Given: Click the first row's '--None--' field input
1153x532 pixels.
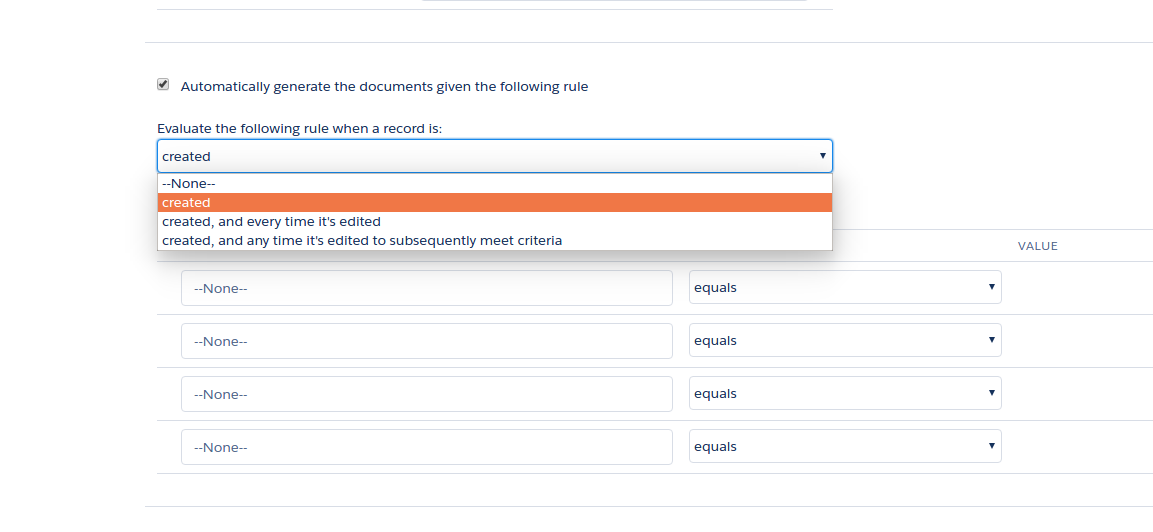Looking at the screenshot, I should pyautogui.click(x=426, y=288).
